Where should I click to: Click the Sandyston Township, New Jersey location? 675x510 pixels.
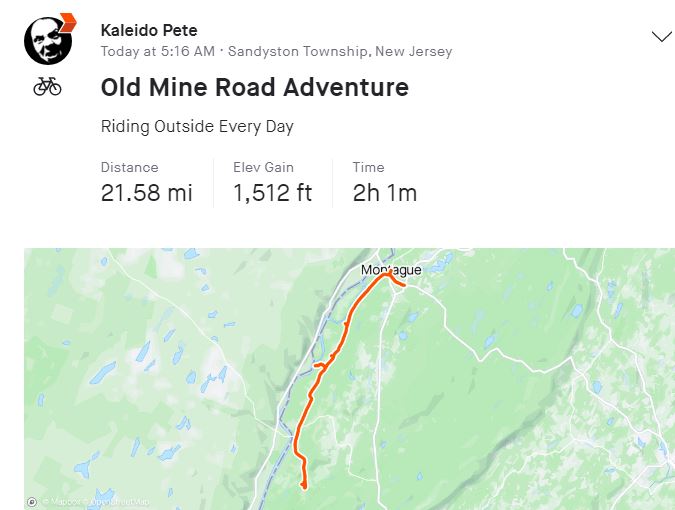pos(340,51)
